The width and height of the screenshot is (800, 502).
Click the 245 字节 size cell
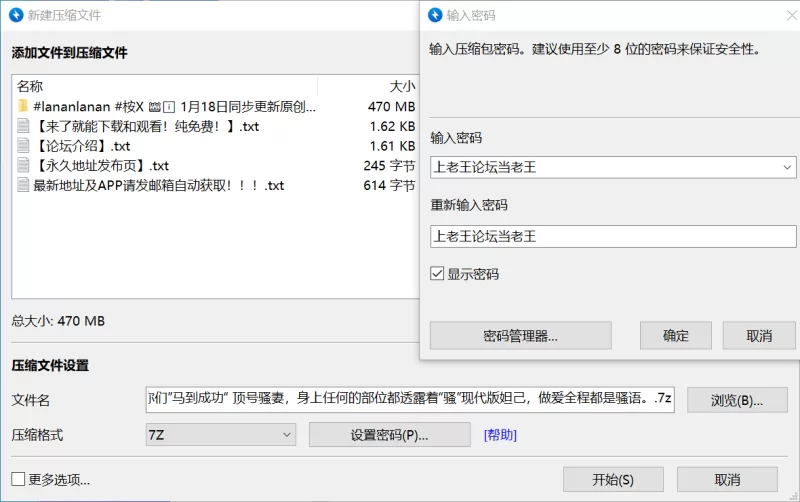coord(389,165)
